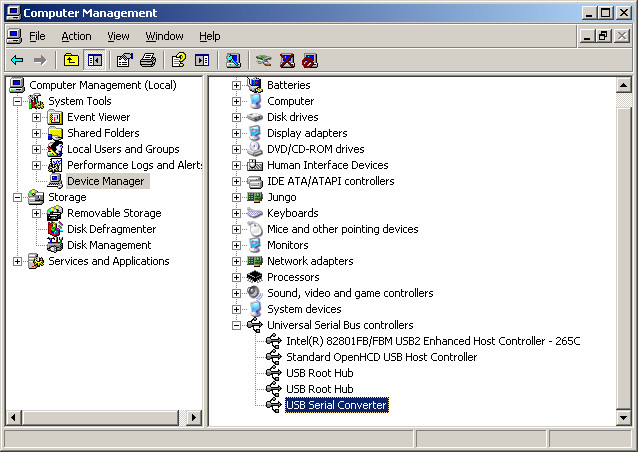Viewport: 638px width, 452px height.
Task: Click the Mice and other pointing devices icon
Action: click(x=255, y=229)
